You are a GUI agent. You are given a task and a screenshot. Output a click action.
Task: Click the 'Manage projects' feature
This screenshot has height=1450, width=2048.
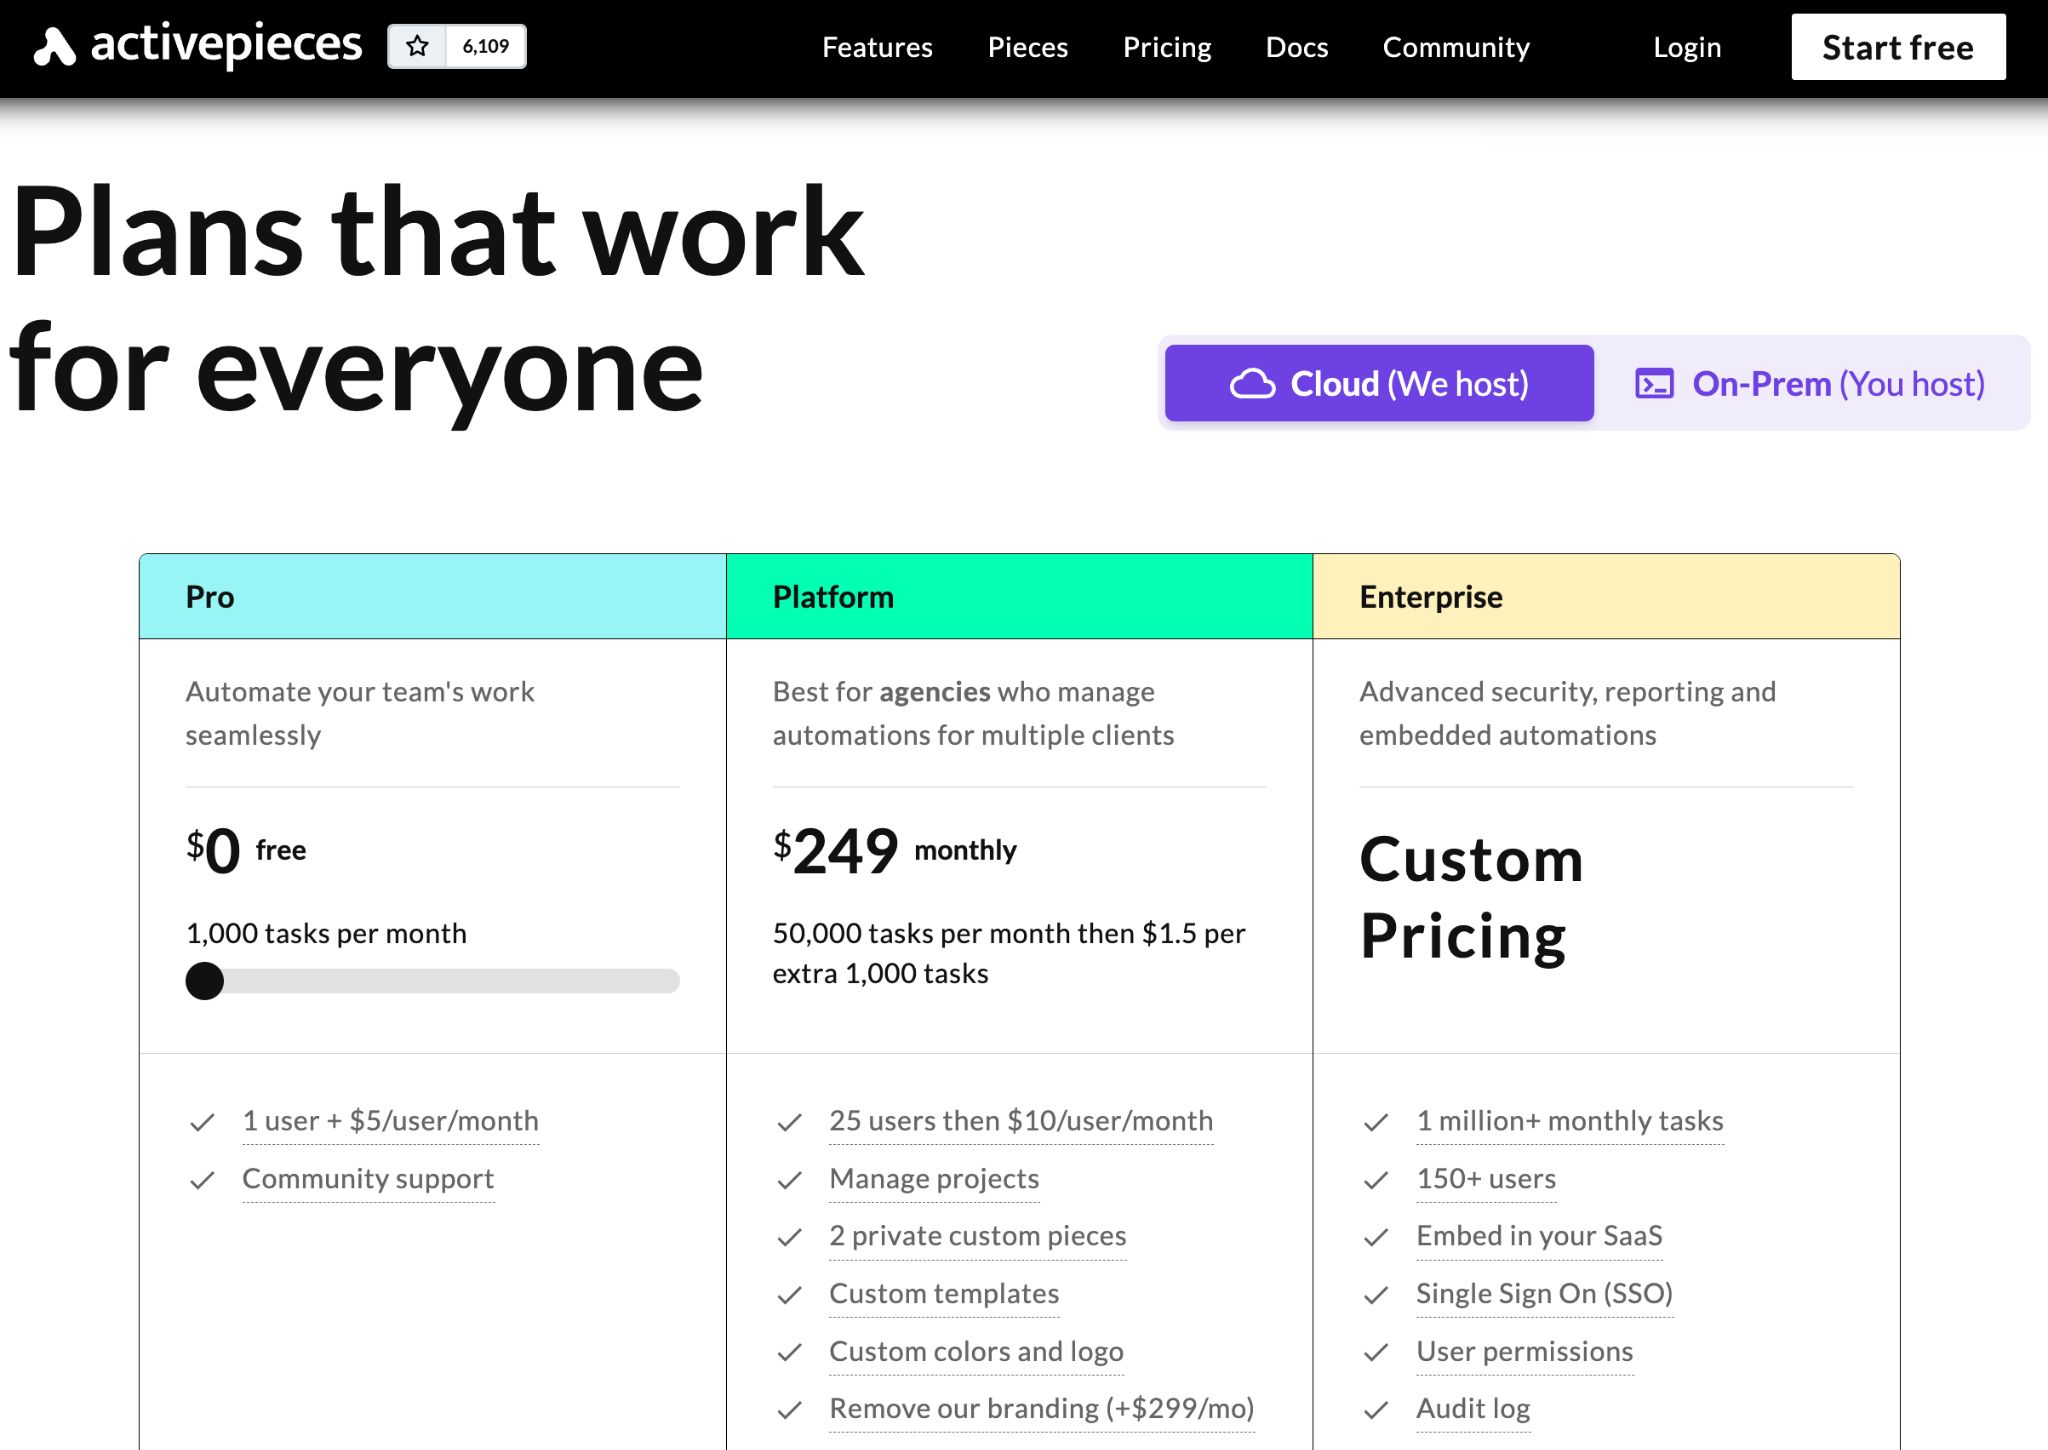pos(934,1179)
